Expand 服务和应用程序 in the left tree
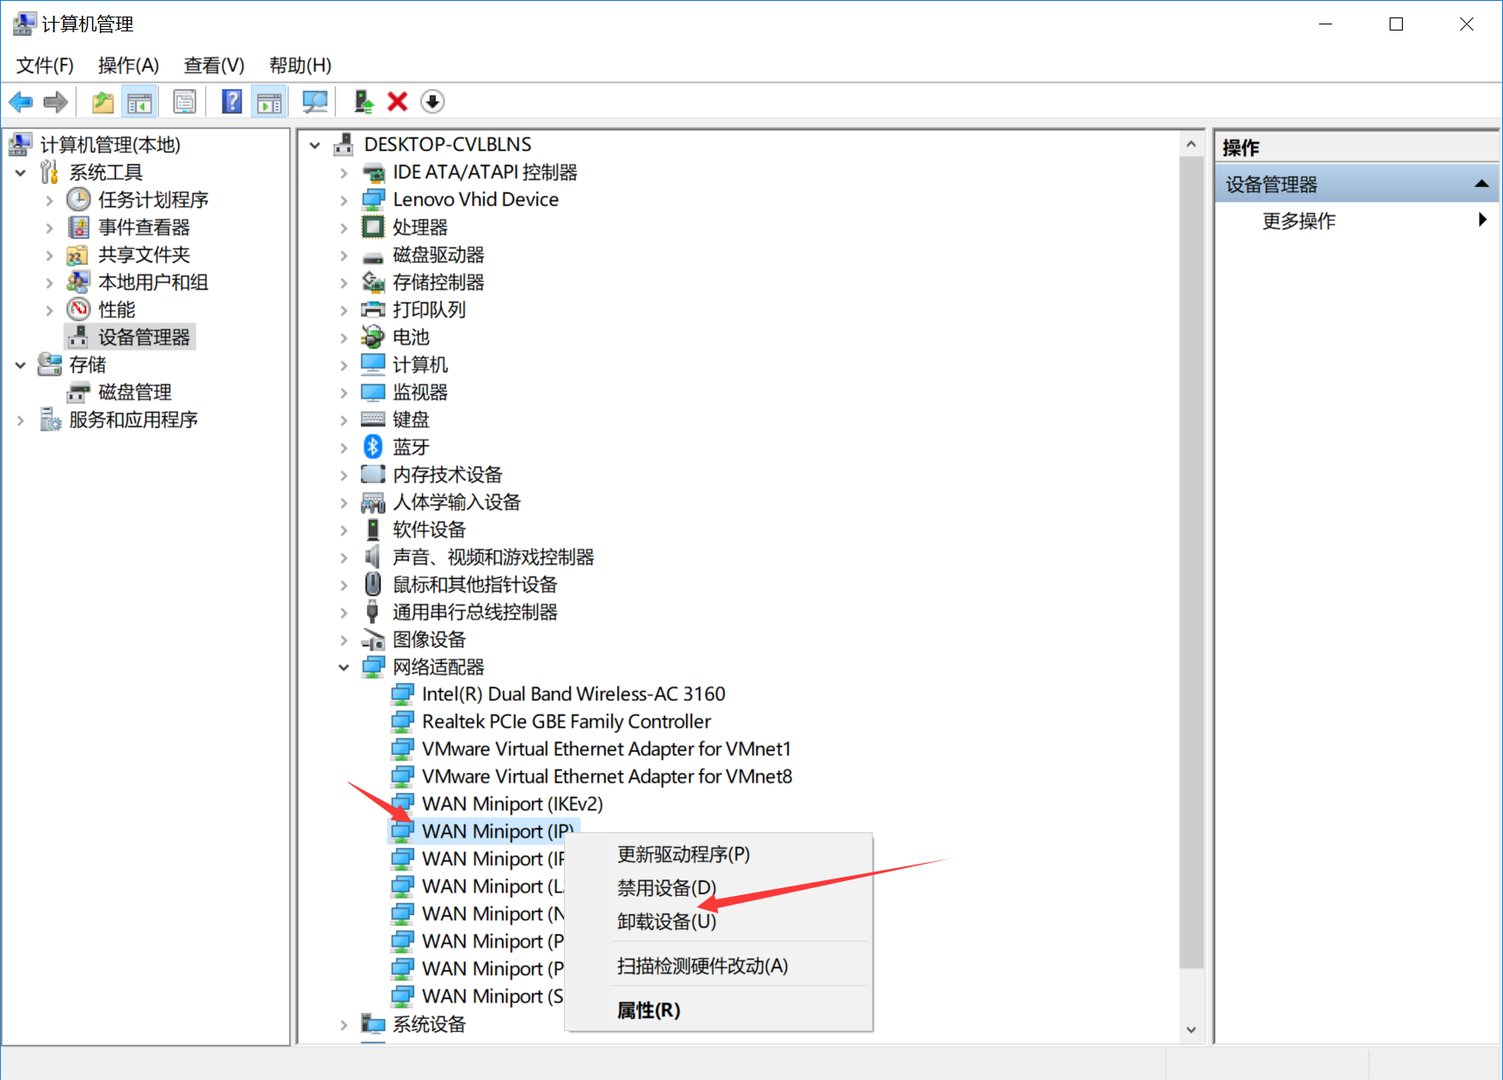The image size is (1503, 1080). 20,420
